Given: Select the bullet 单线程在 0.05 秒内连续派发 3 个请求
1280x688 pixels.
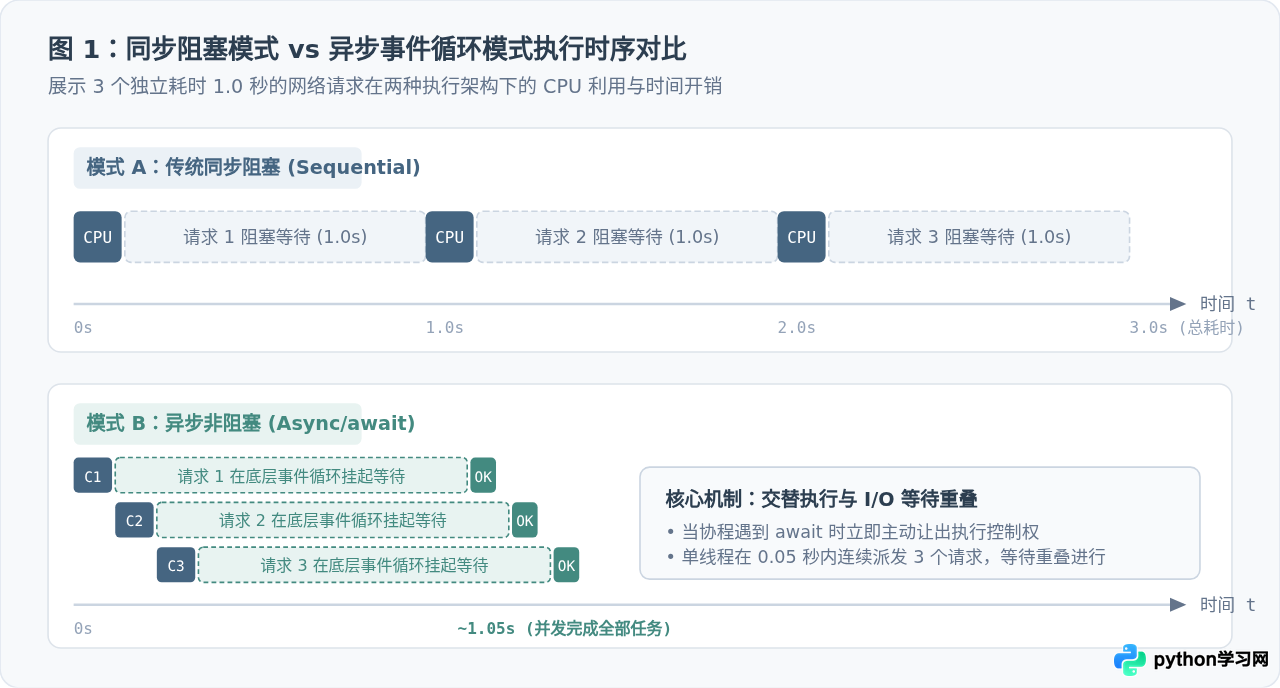Looking at the screenshot, I should (x=885, y=556).
